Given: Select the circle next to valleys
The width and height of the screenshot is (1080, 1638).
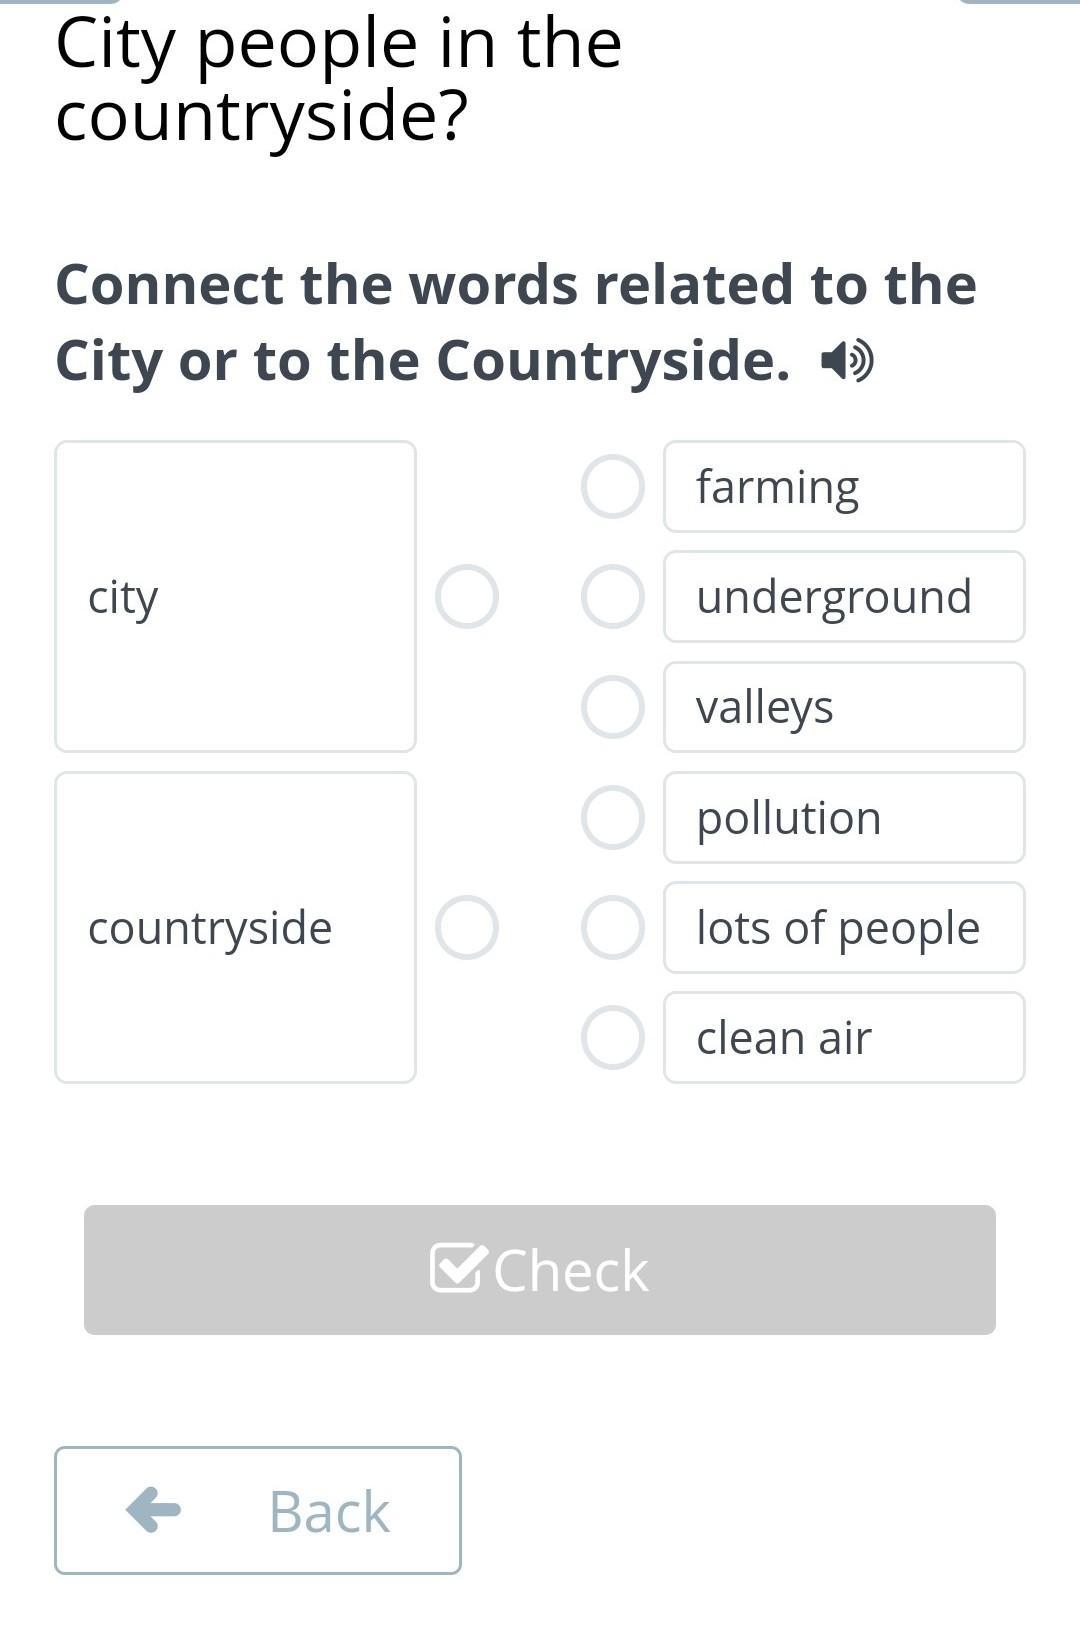Looking at the screenshot, I should pyautogui.click(x=612, y=707).
